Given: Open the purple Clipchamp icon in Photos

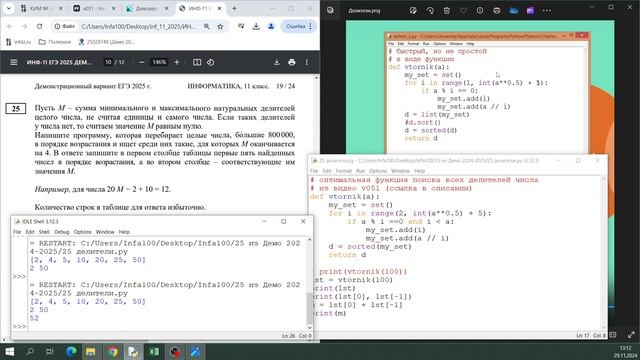Looking at the screenshot, I should pos(530,11).
